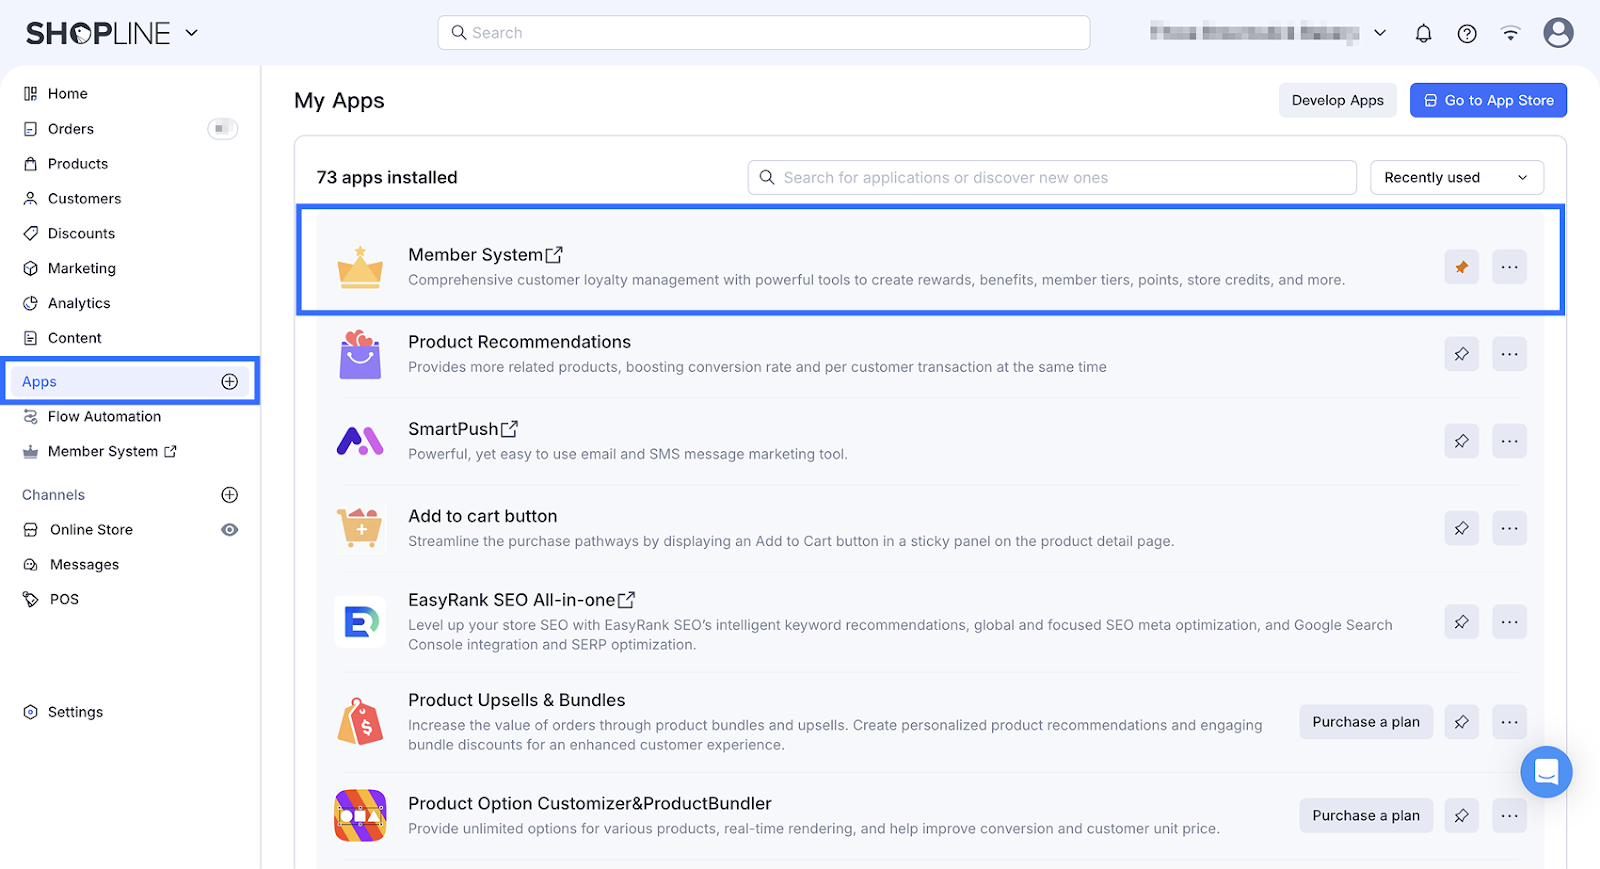Viewport: 1600px width, 869px height.
Task: Open more options for SmartPush
Action: pos(1509,441)
